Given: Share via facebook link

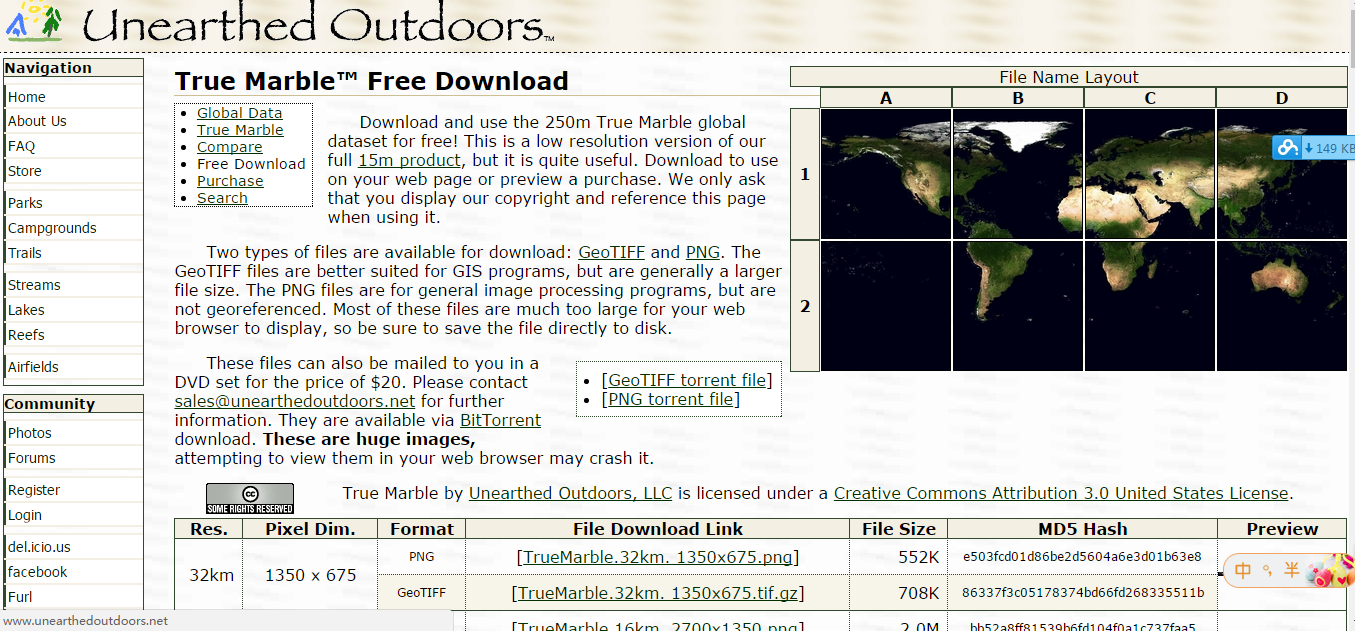Looking at the screenshot, I should (x=38, y=572).
